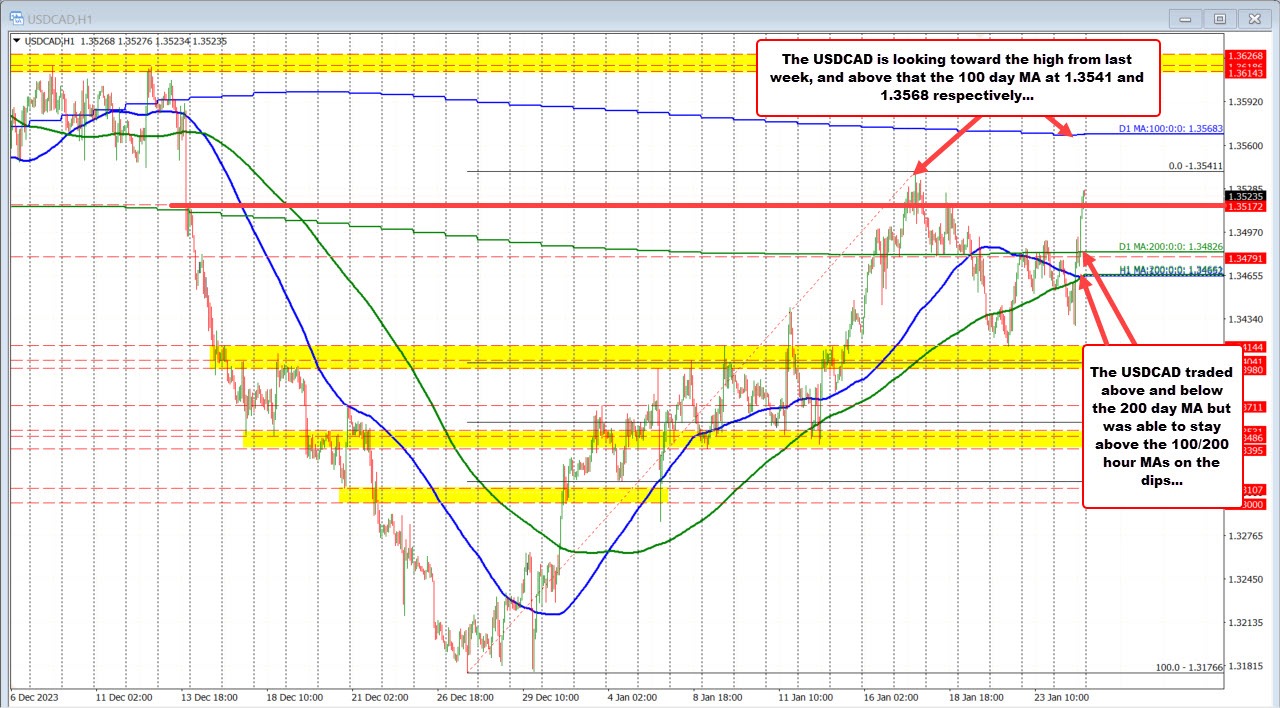Click price axis value 1.34970
Image resolution: width=1280 pixels, height=708 pixels.
[1246, 232]
